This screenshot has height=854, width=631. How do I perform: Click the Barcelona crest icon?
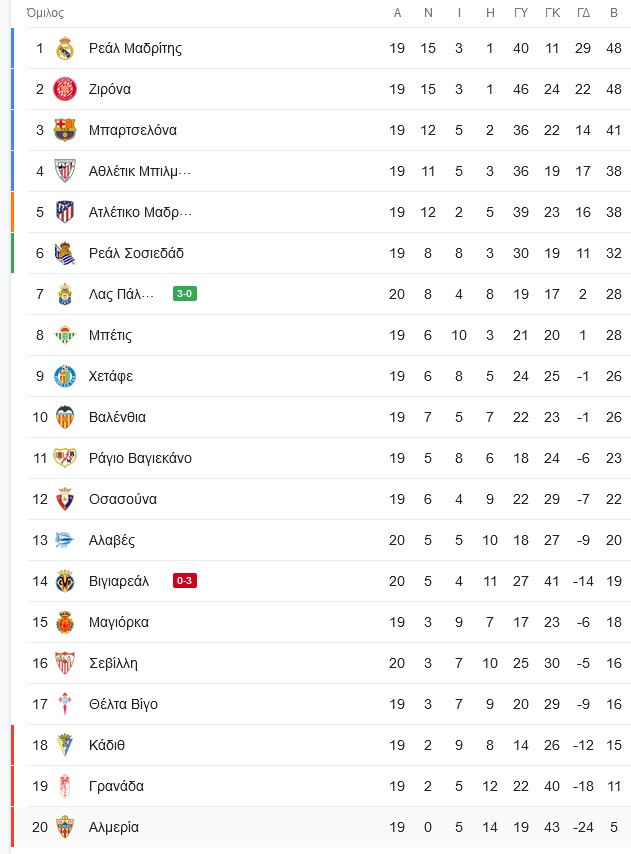pos(65,130)
